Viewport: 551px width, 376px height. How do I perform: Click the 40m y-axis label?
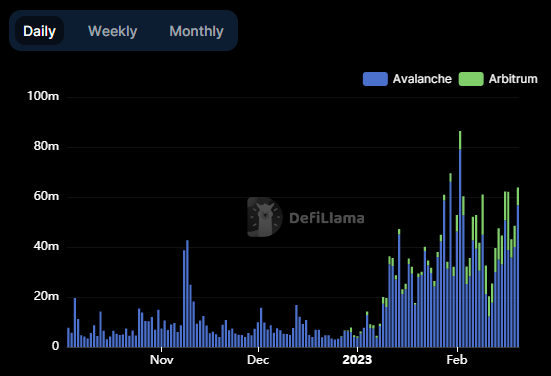[46, 246]
